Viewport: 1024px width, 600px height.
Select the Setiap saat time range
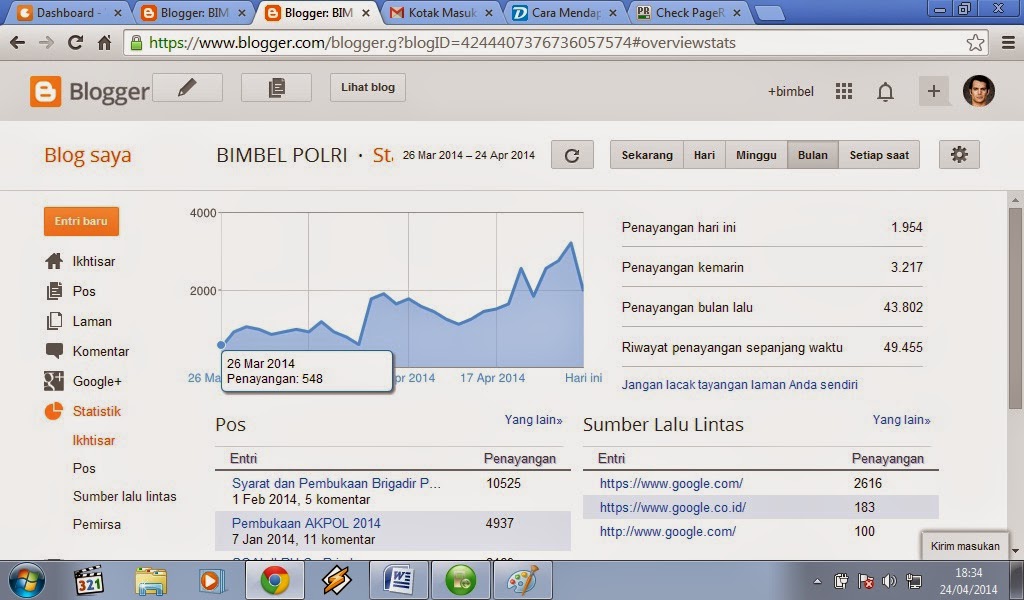[877, 154]
